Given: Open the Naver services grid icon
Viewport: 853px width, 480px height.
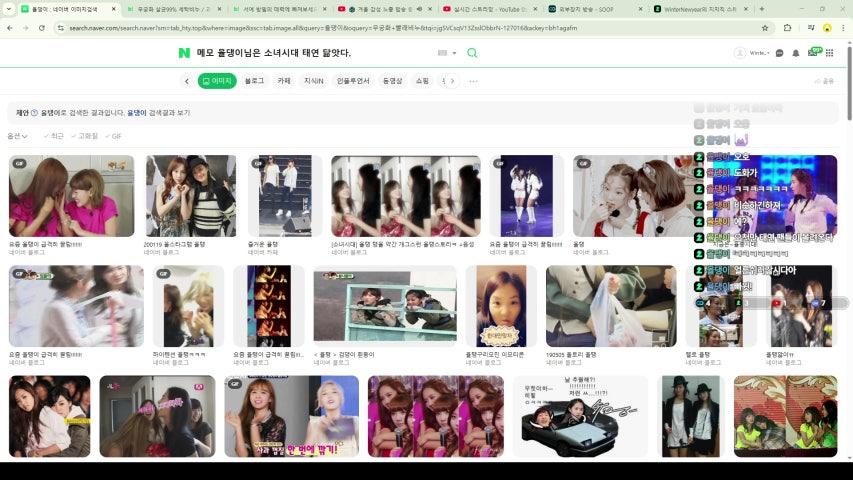Looking at the screenshot, I should pos(830,53).
